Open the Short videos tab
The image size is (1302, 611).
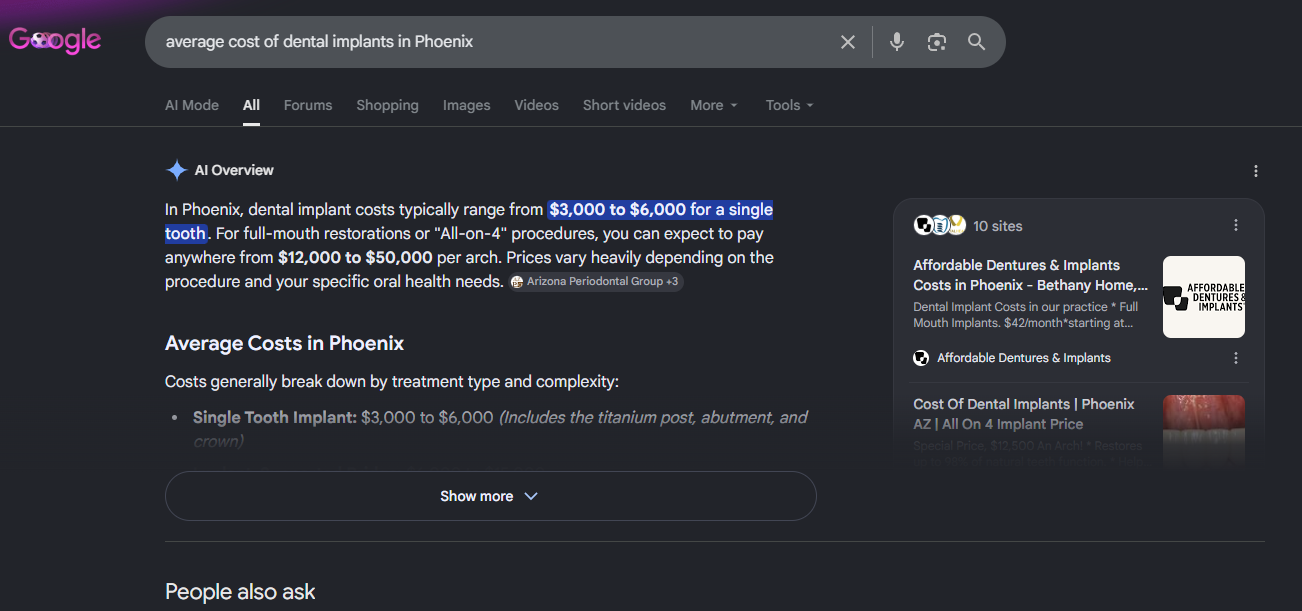624,105
